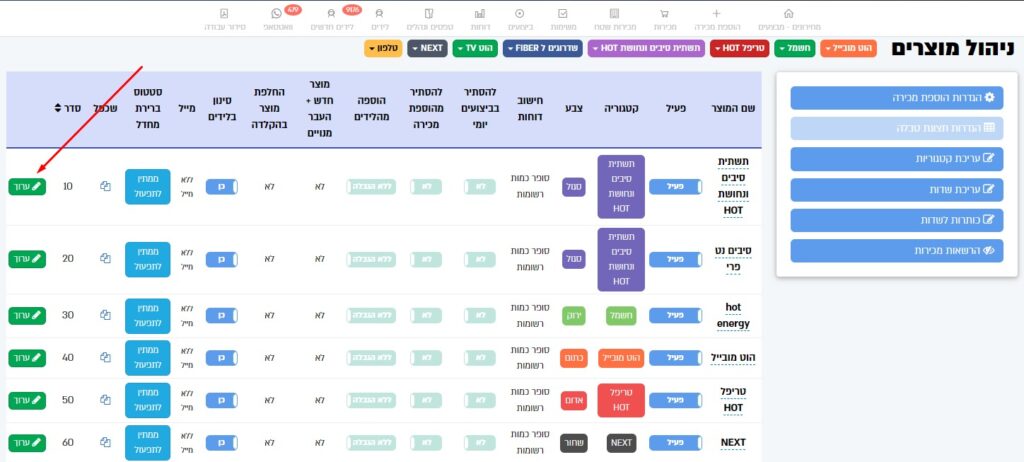Expand the טלפון yellow dropdown

pyautogui.click(x=384, y=48)
